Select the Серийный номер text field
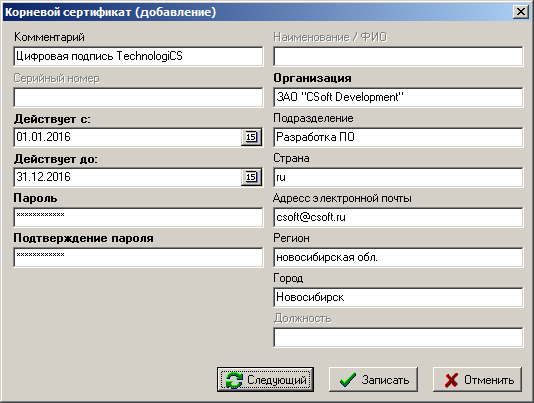The image size is (534, 403). click(x=138, y=97)
